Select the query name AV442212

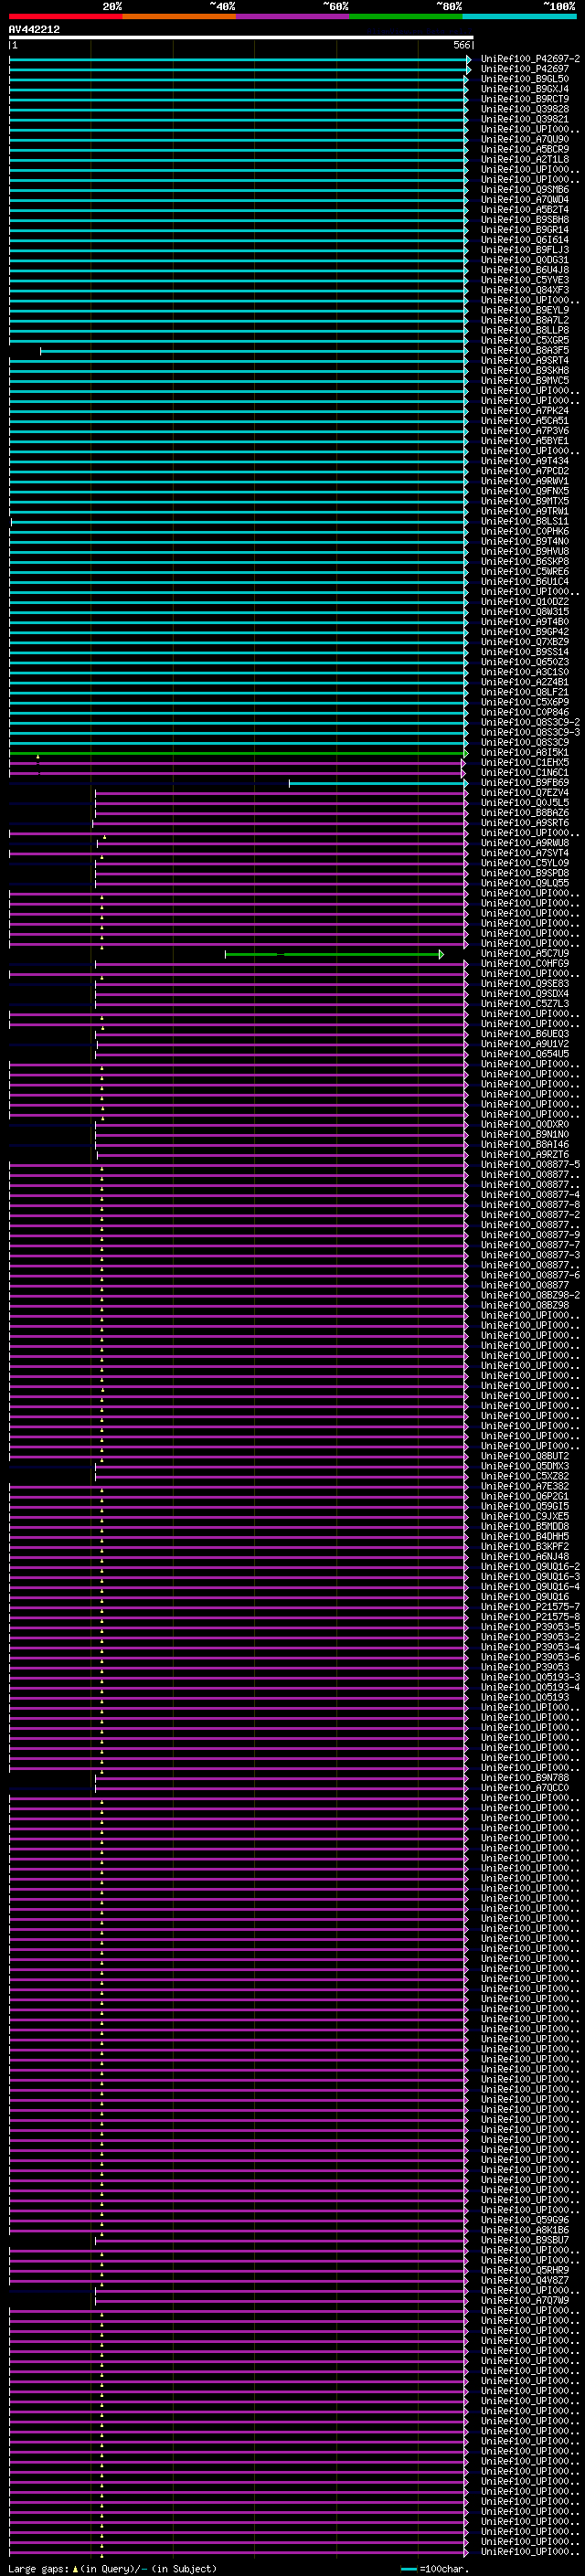click(x=34, y=30)
